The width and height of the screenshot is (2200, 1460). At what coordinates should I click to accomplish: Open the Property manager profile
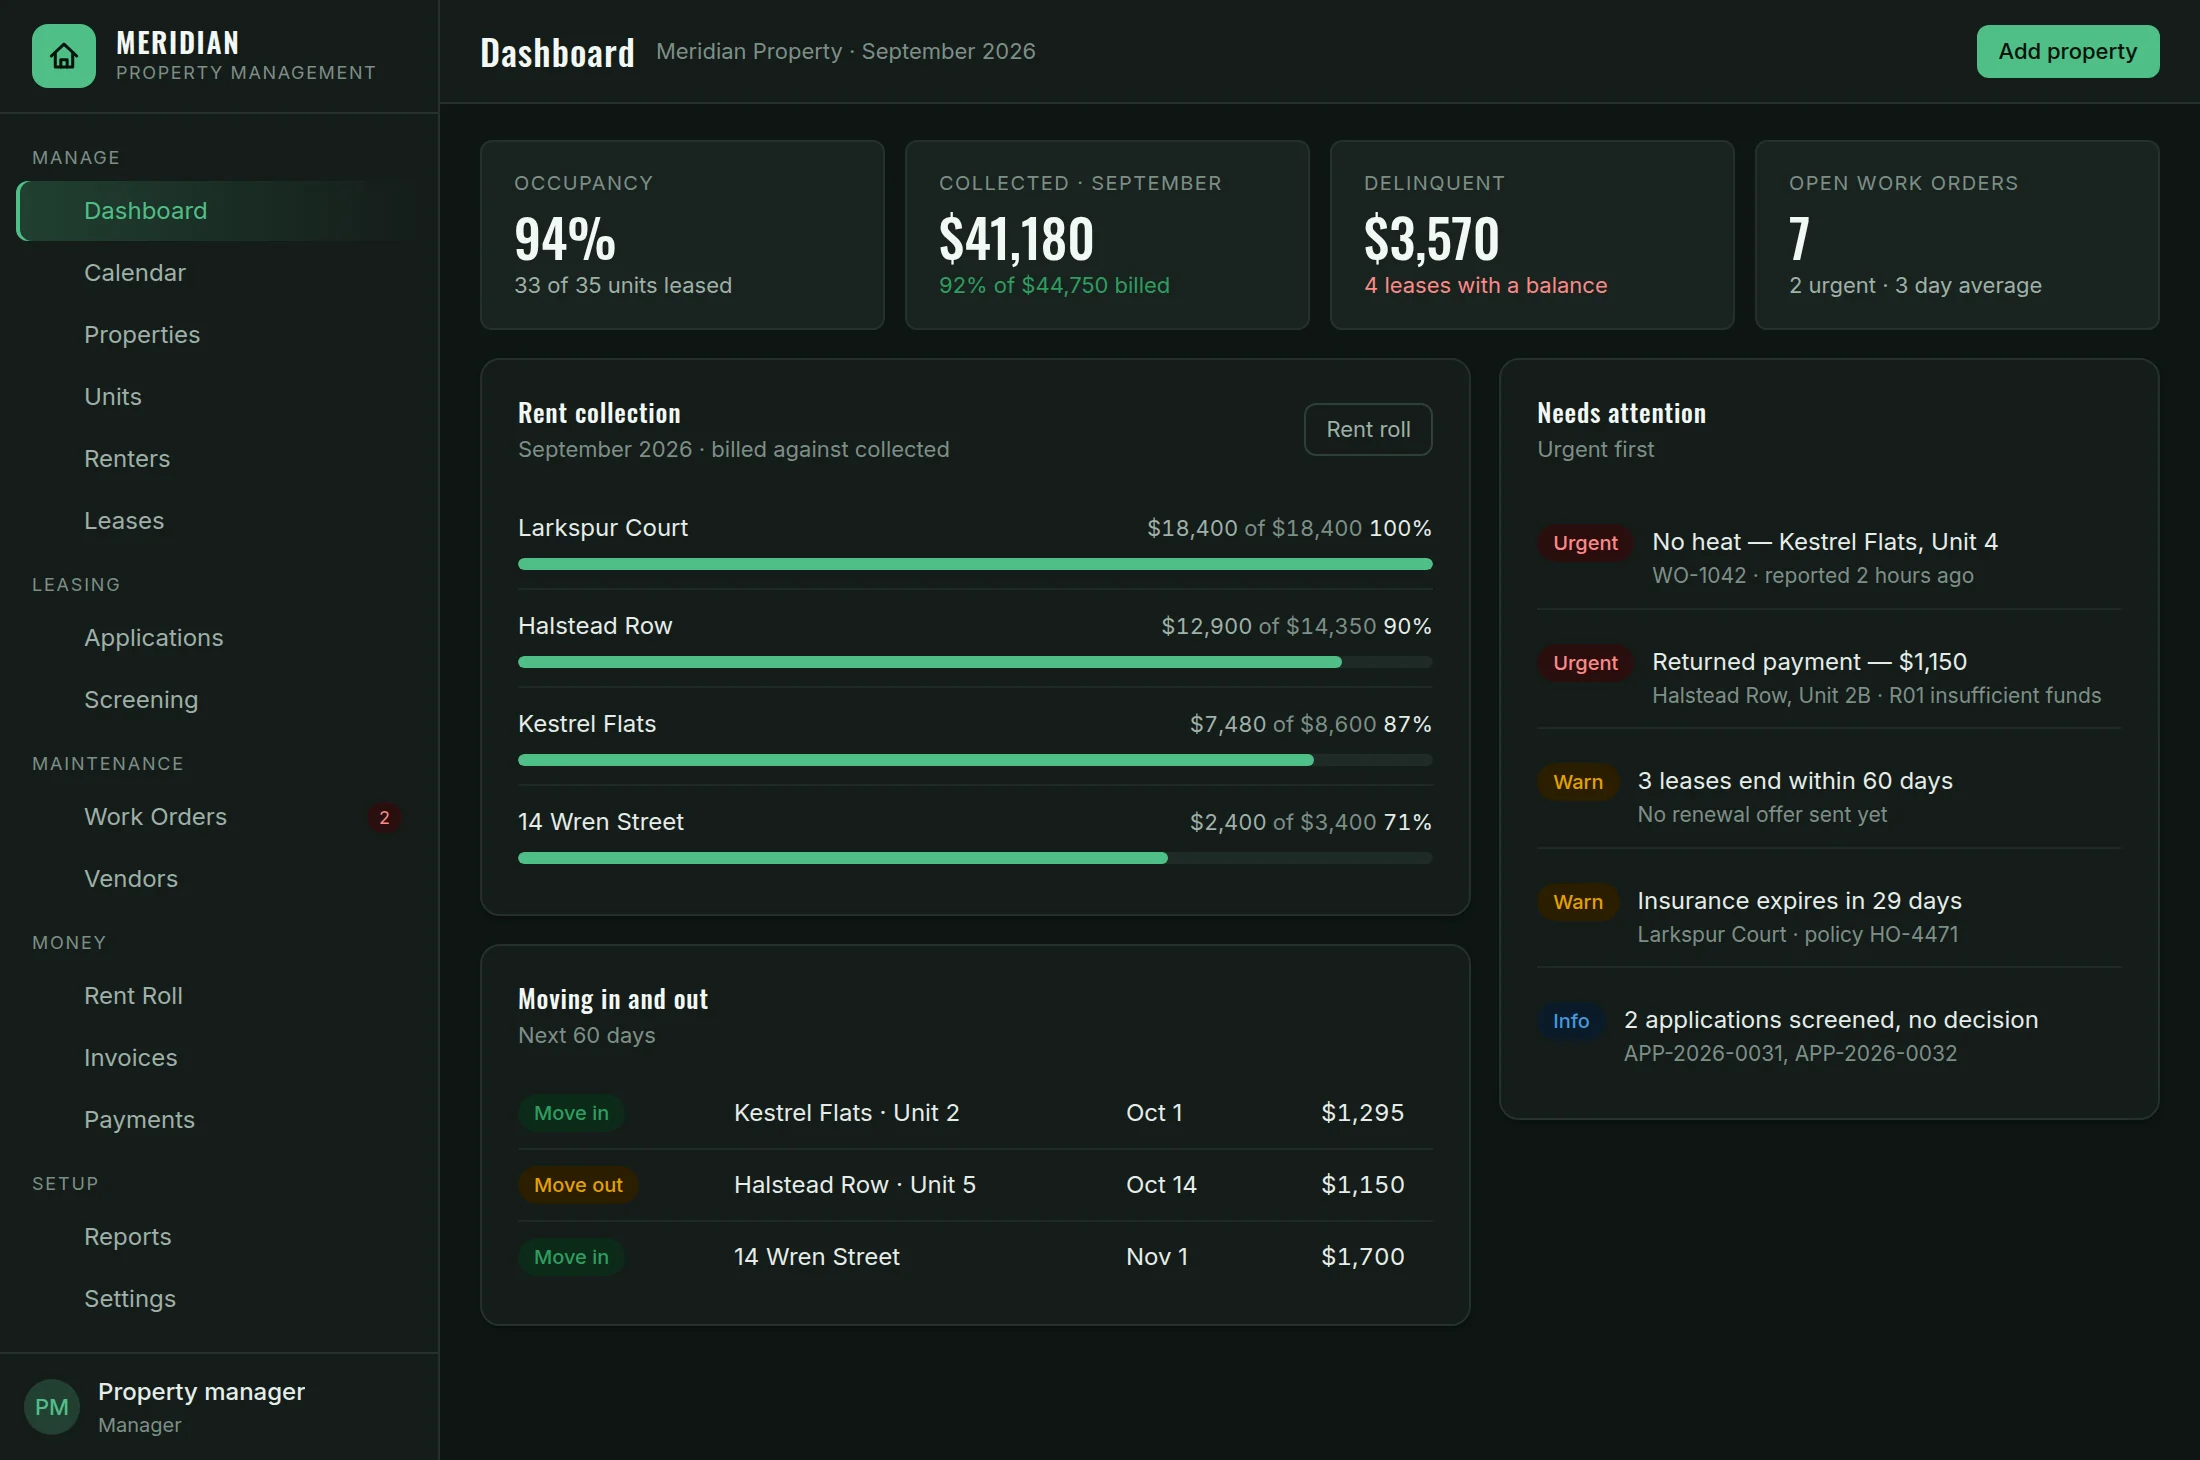pos(219,1407)
